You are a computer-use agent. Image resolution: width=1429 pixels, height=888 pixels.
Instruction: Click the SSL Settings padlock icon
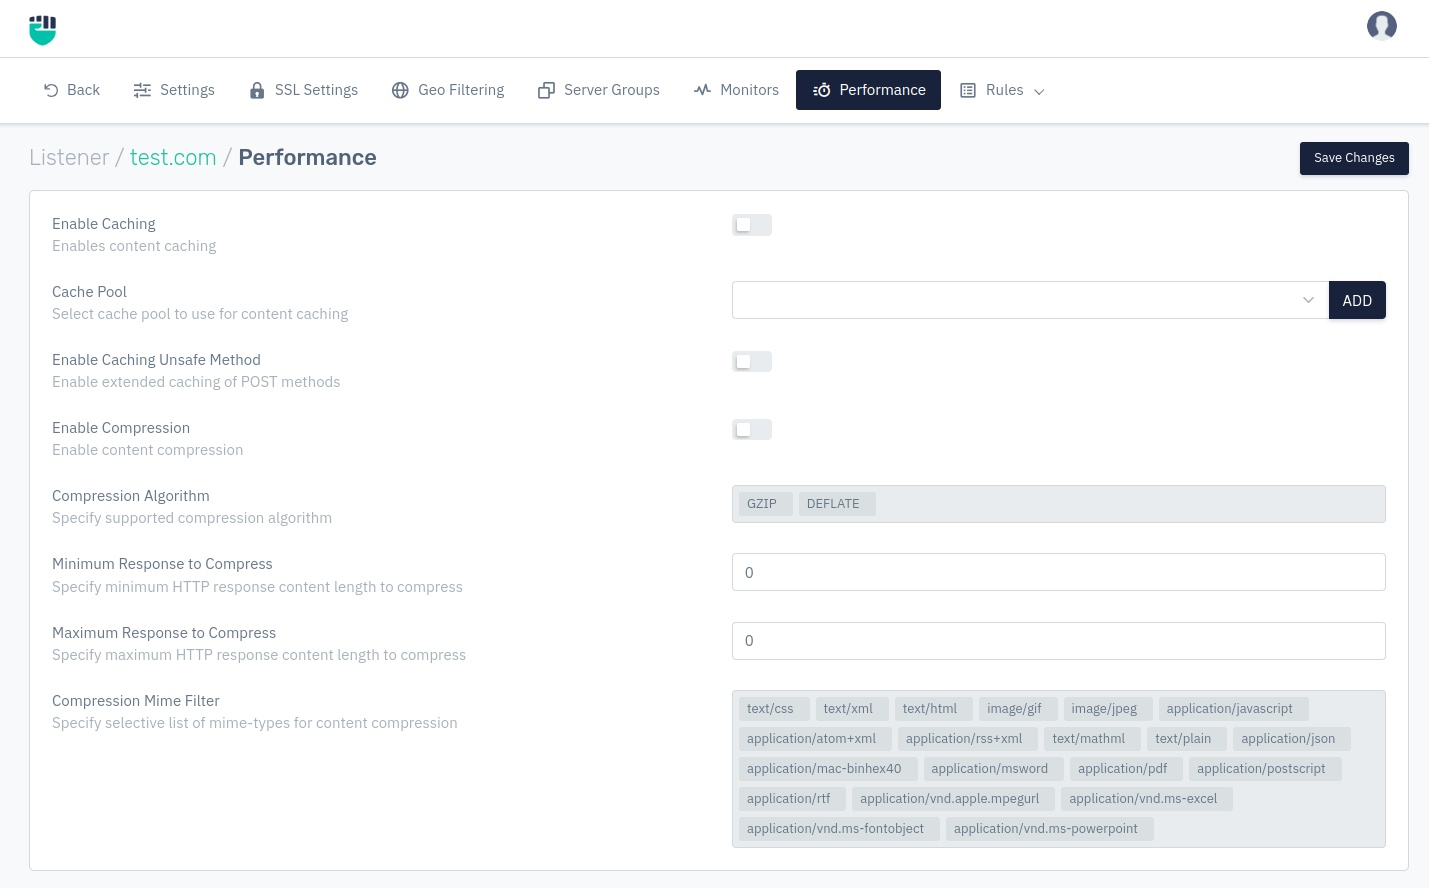[257, 90]
